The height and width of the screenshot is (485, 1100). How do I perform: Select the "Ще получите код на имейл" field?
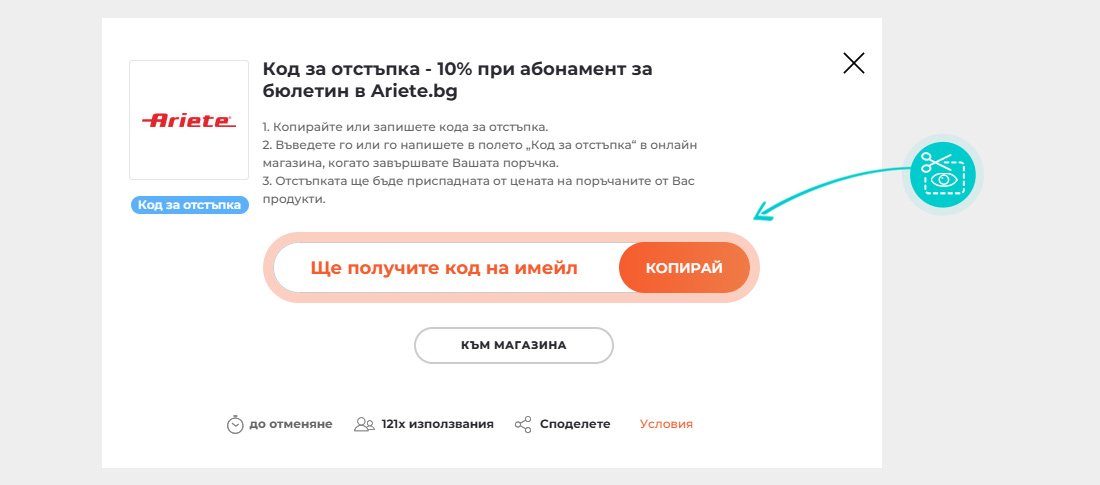[x=444, y=268]
